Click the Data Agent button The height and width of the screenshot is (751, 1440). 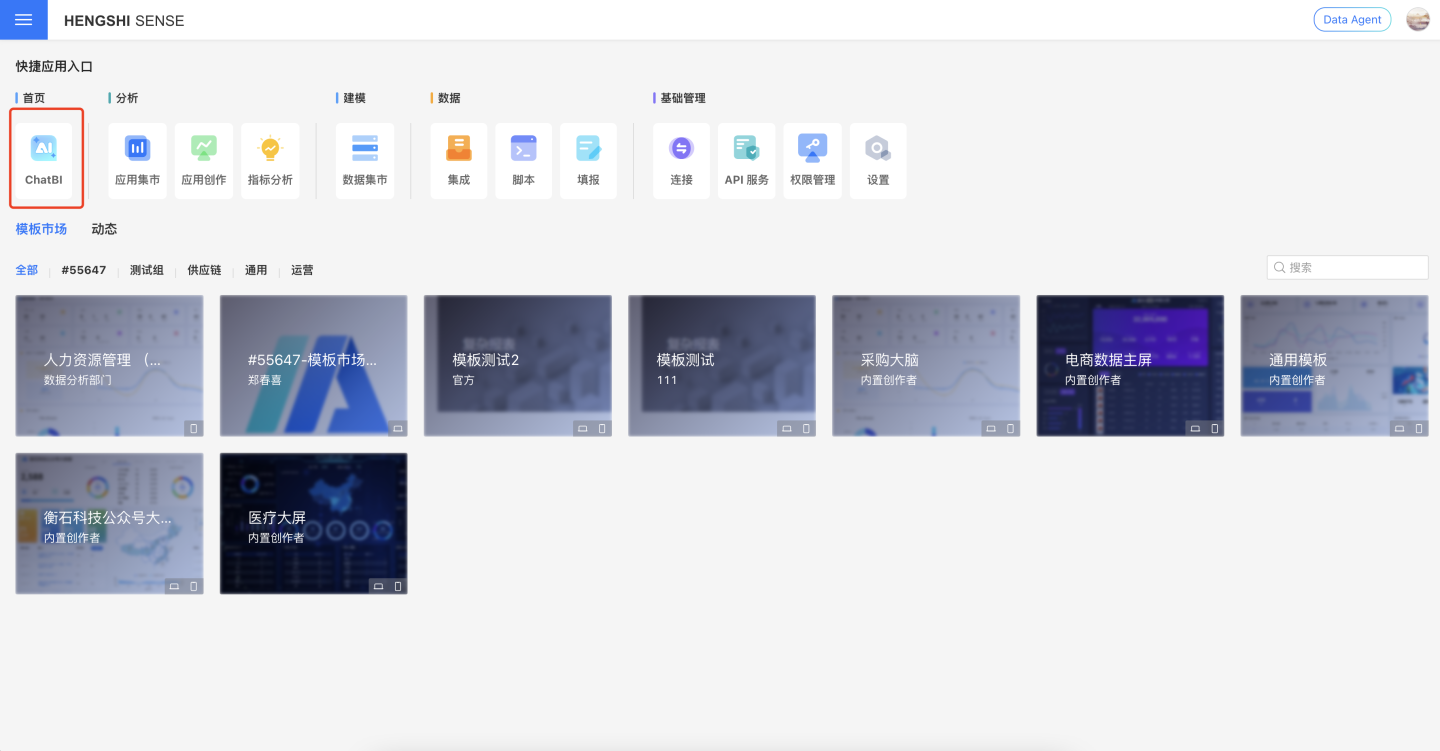(1352, 20)
